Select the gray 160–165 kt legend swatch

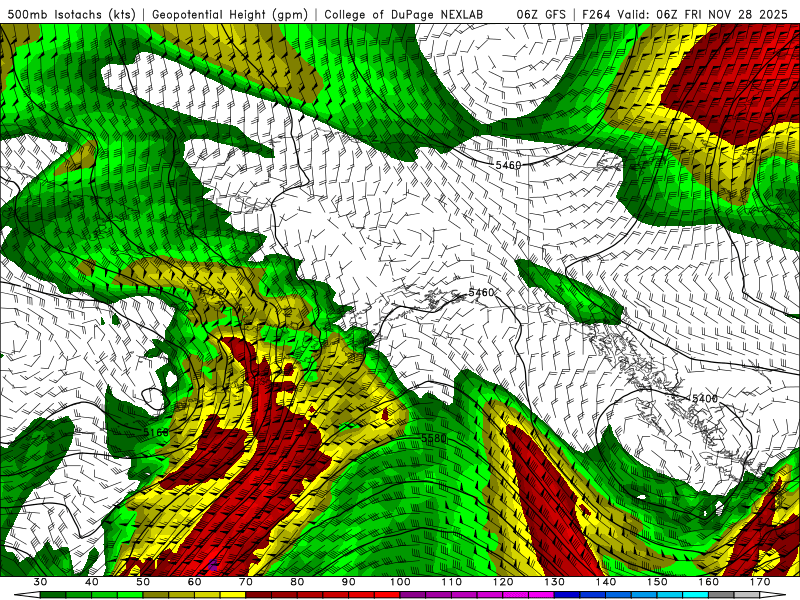tap(722, 595)
